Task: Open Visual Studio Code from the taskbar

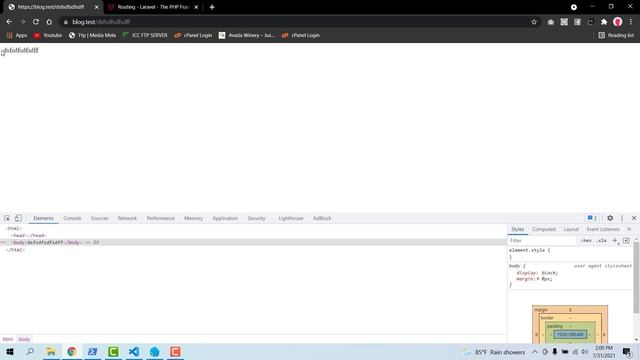Action: 134,352
